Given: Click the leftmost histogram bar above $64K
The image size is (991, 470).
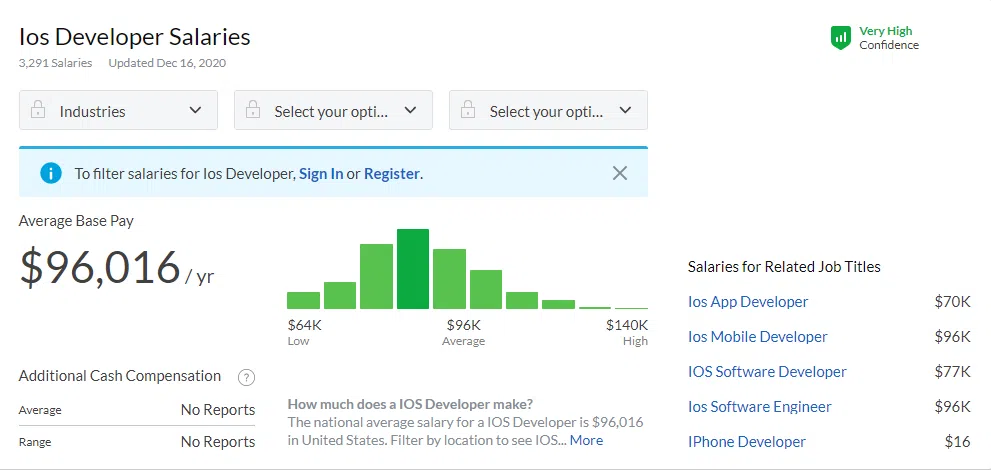Looking at the screenshot, I should [x=303, y=300].
